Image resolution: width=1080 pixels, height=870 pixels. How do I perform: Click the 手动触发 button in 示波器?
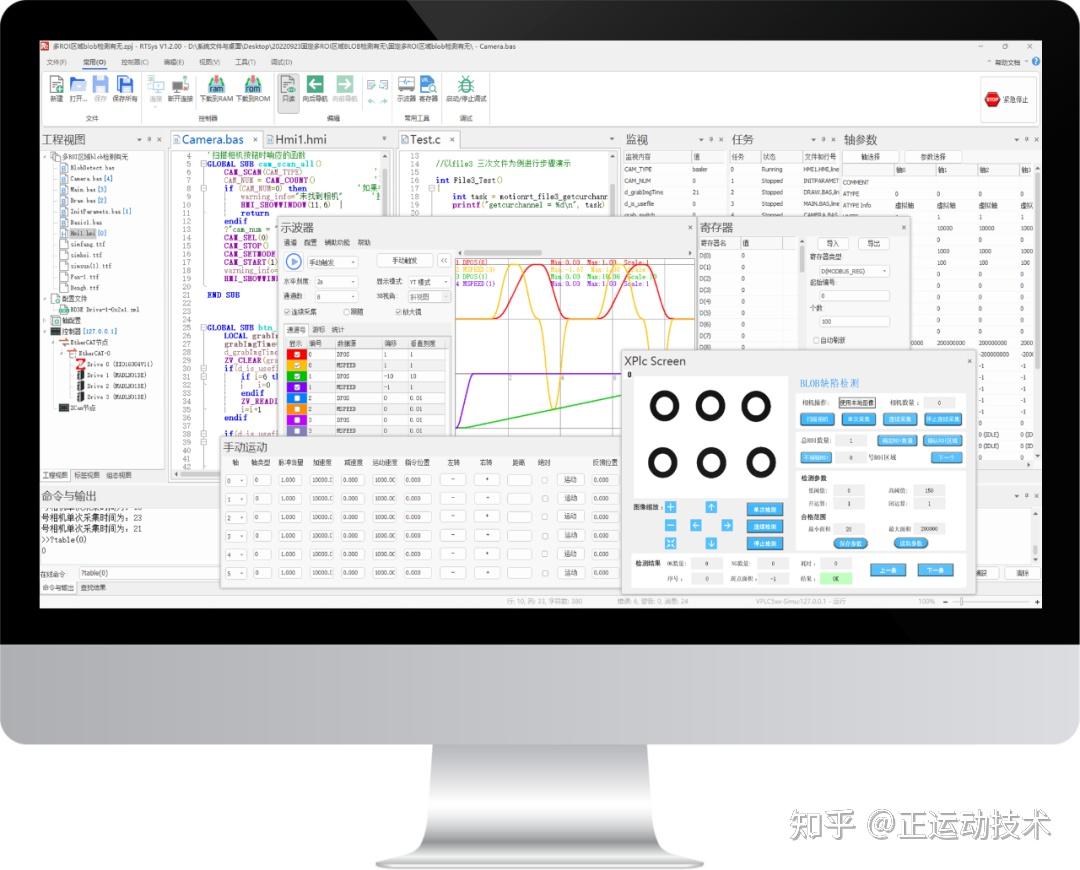(405, 261)
